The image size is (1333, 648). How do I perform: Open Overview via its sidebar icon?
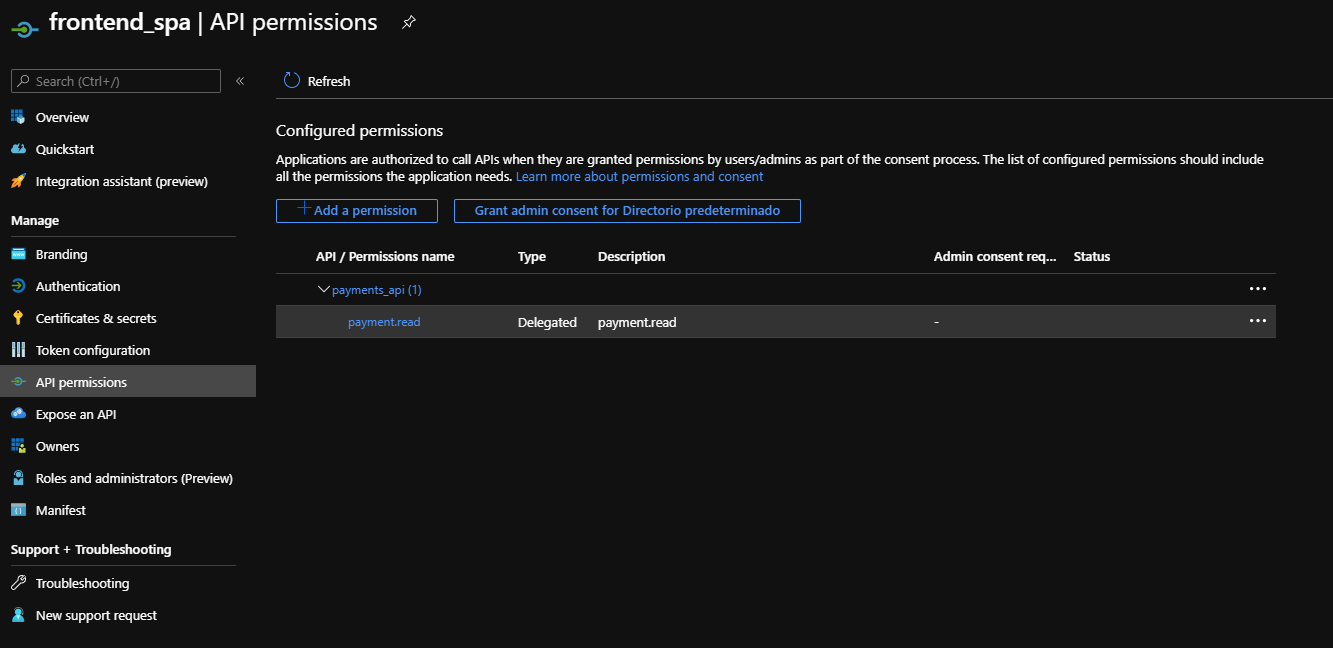[x=18, y=117]
